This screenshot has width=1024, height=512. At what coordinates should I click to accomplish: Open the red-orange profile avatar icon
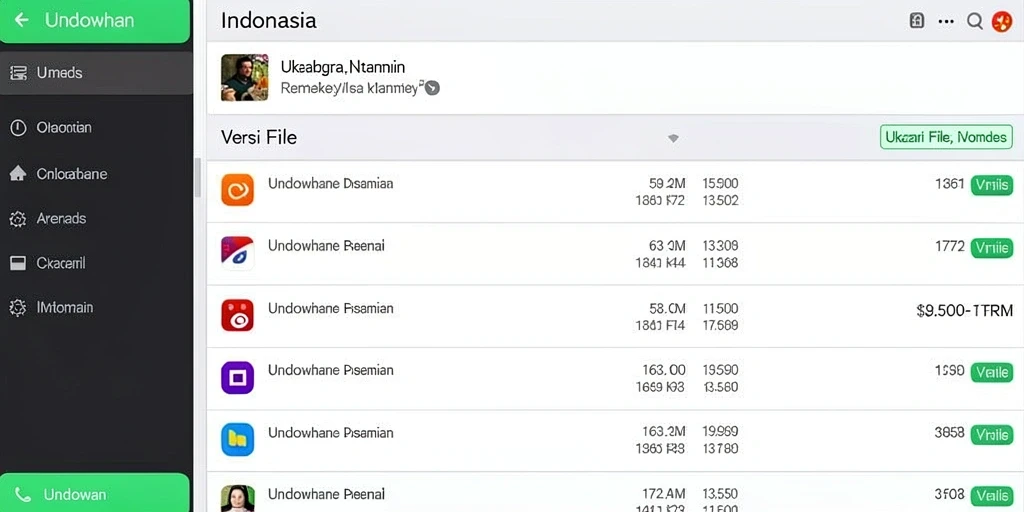pyautogui.click(x=1002, y=22)
